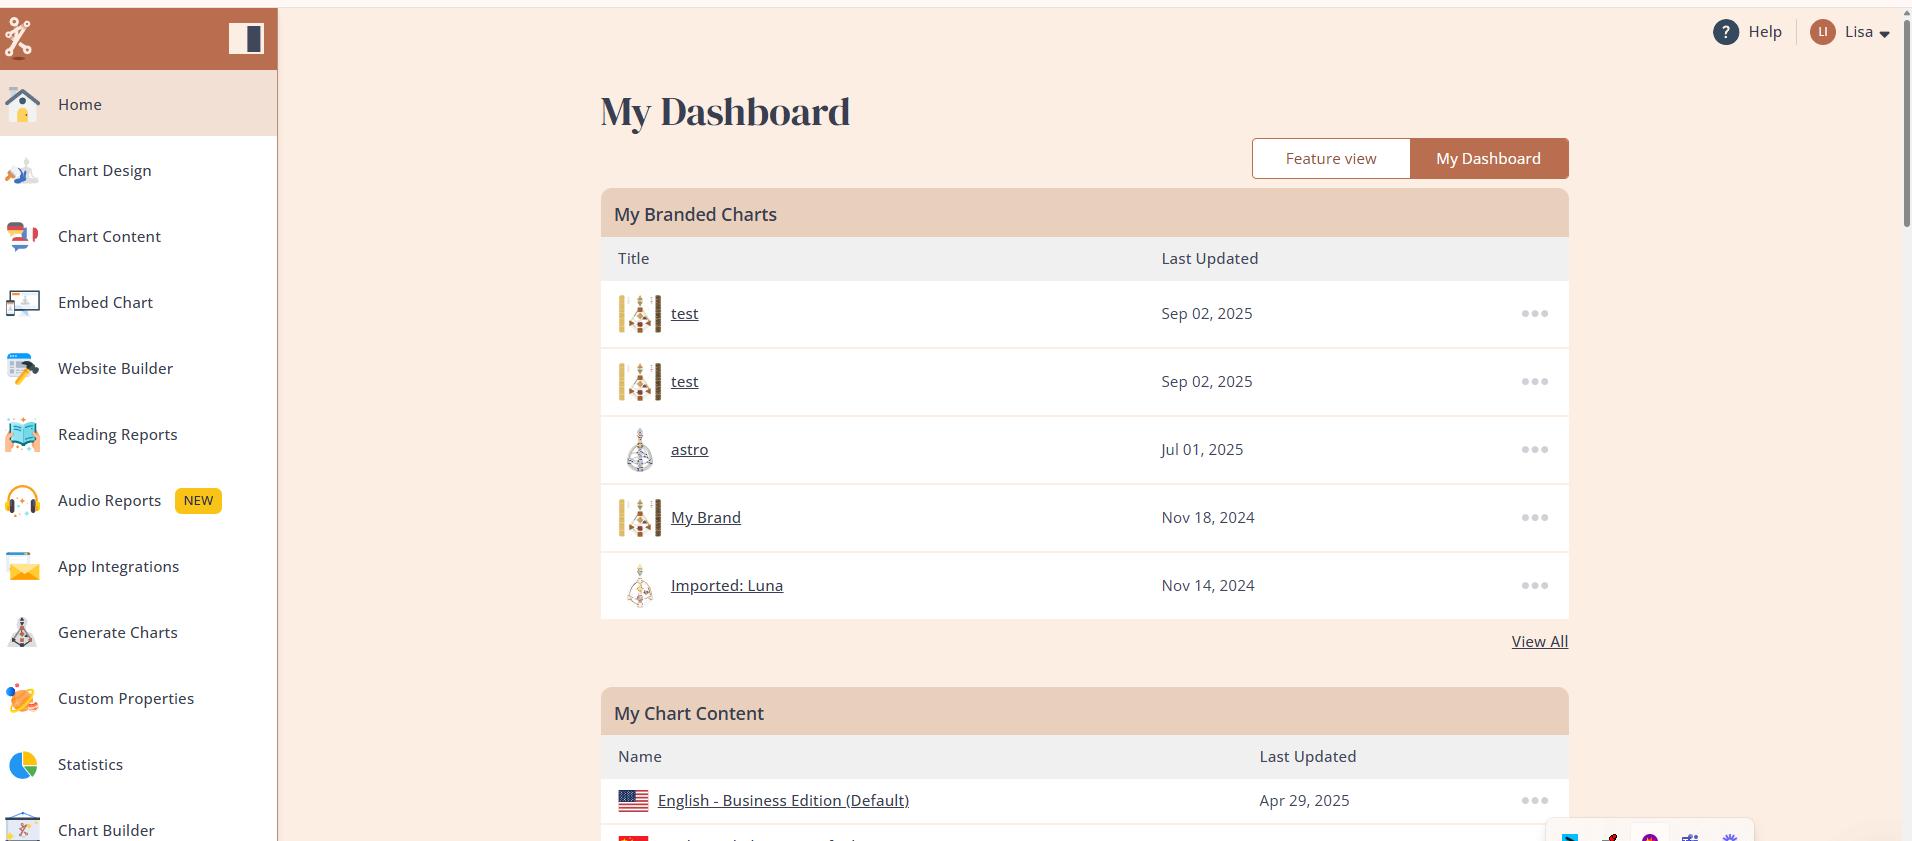Open the three-dot menu for the astro chart
The width and height of the screenshot is (1912, 841).
click(1534, 450)
